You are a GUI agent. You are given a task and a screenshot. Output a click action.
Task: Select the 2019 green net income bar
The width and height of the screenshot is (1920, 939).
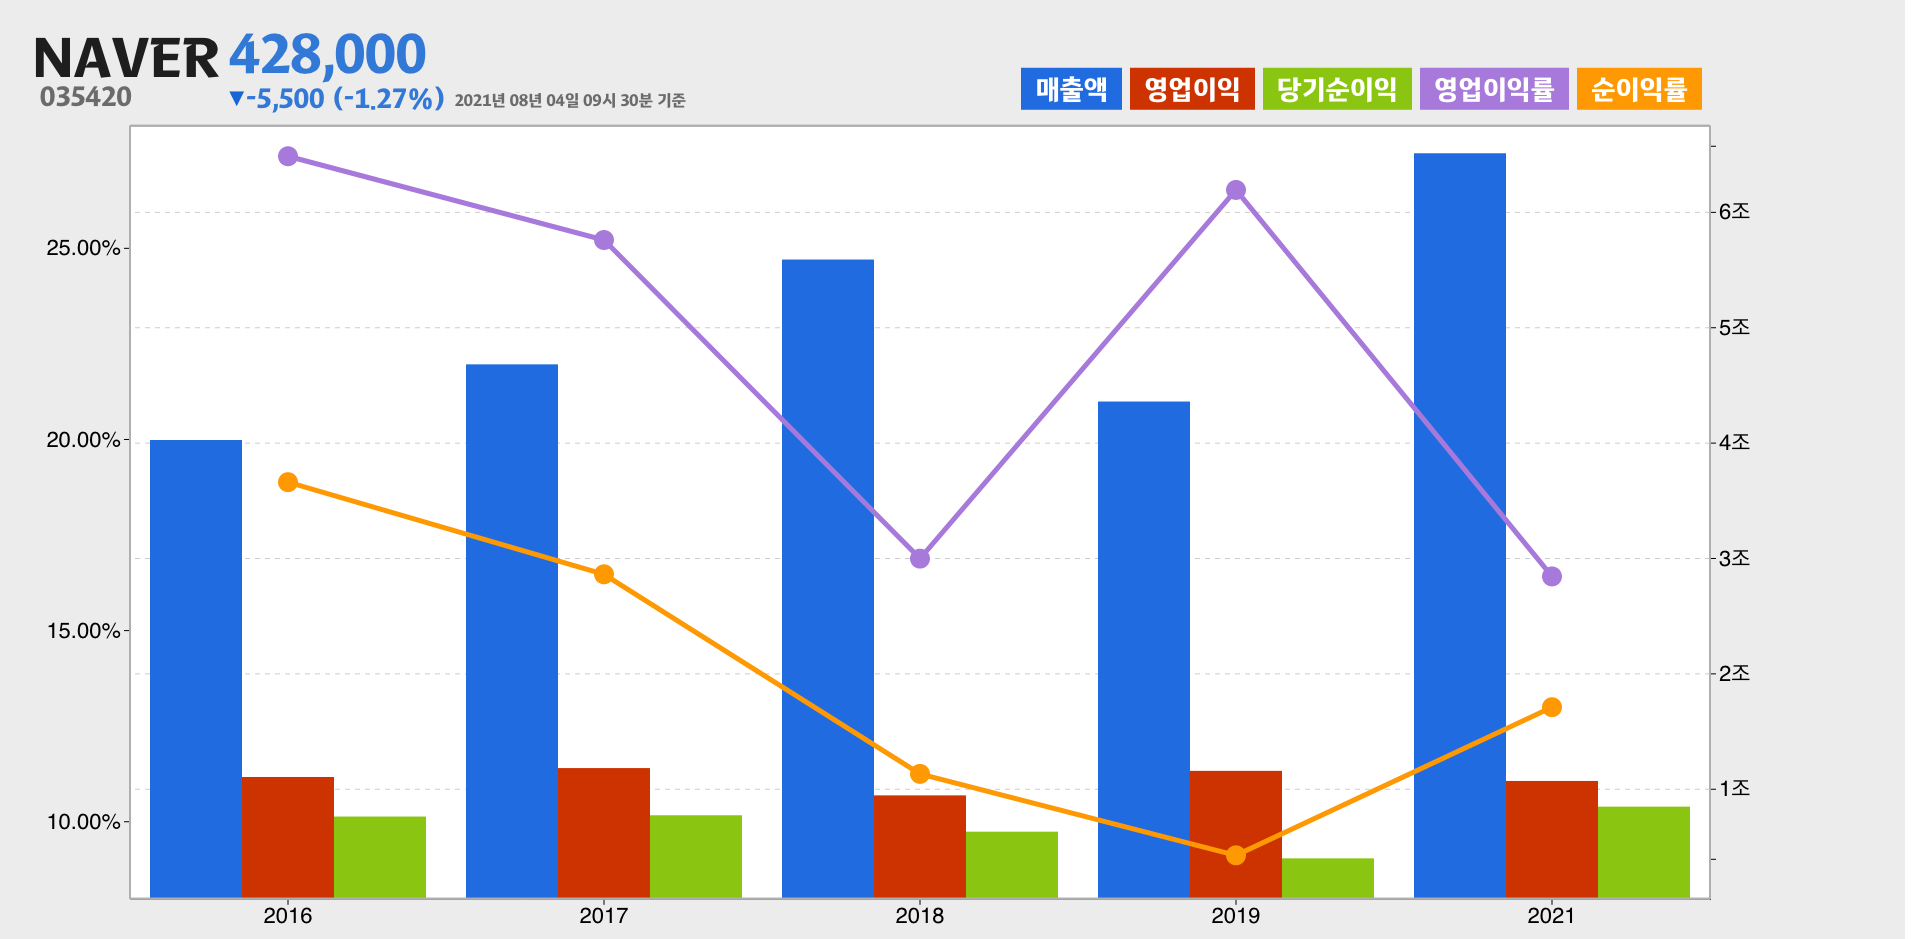[1328, 878]
